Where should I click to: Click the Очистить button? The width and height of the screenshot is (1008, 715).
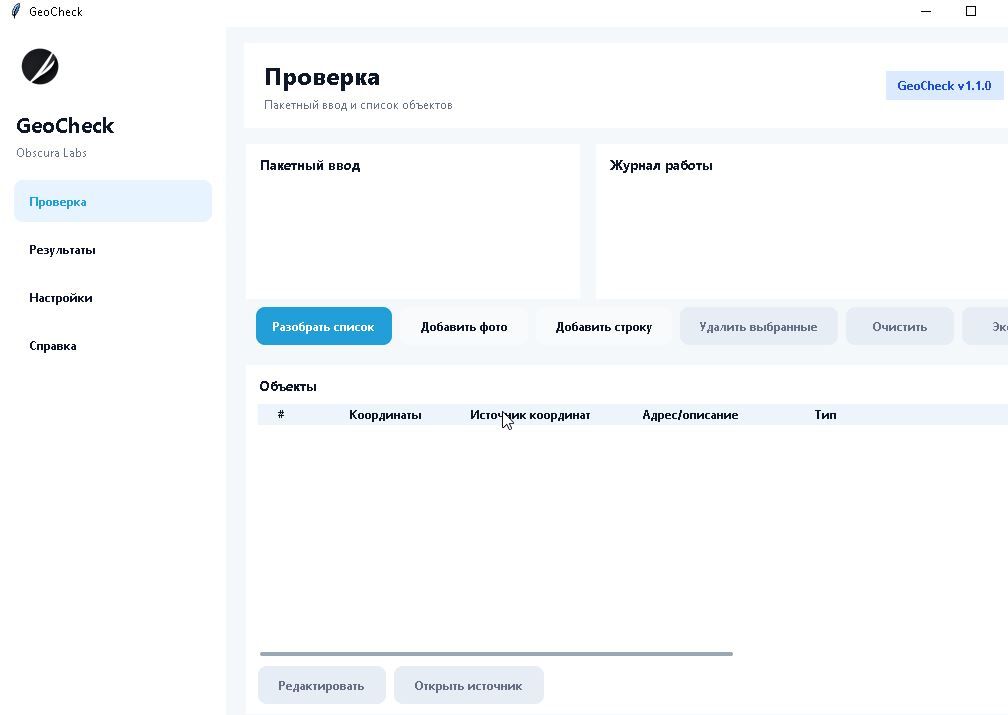tap(899, 326)
